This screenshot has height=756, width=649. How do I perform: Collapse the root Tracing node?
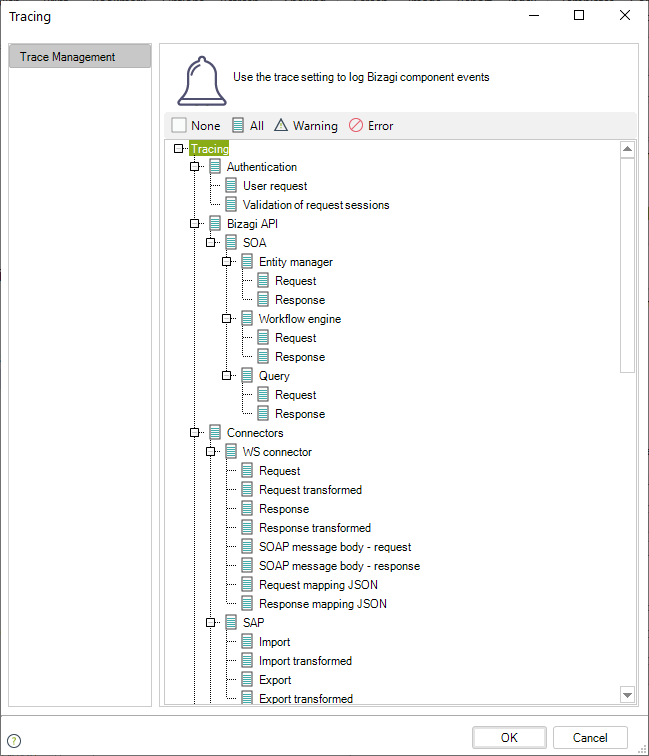pyautogui.click(x=178, y=148)
